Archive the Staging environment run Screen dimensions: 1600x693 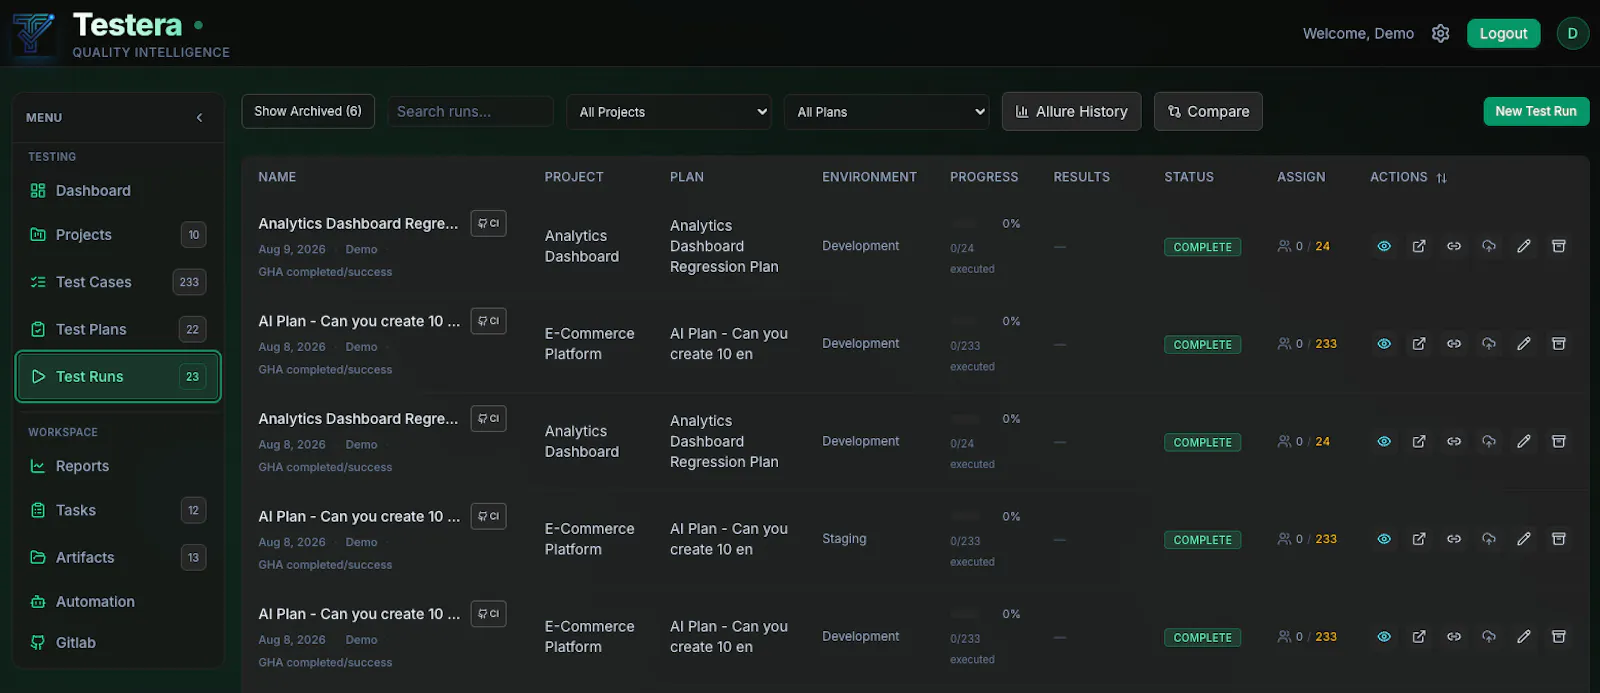(1558, 539)
